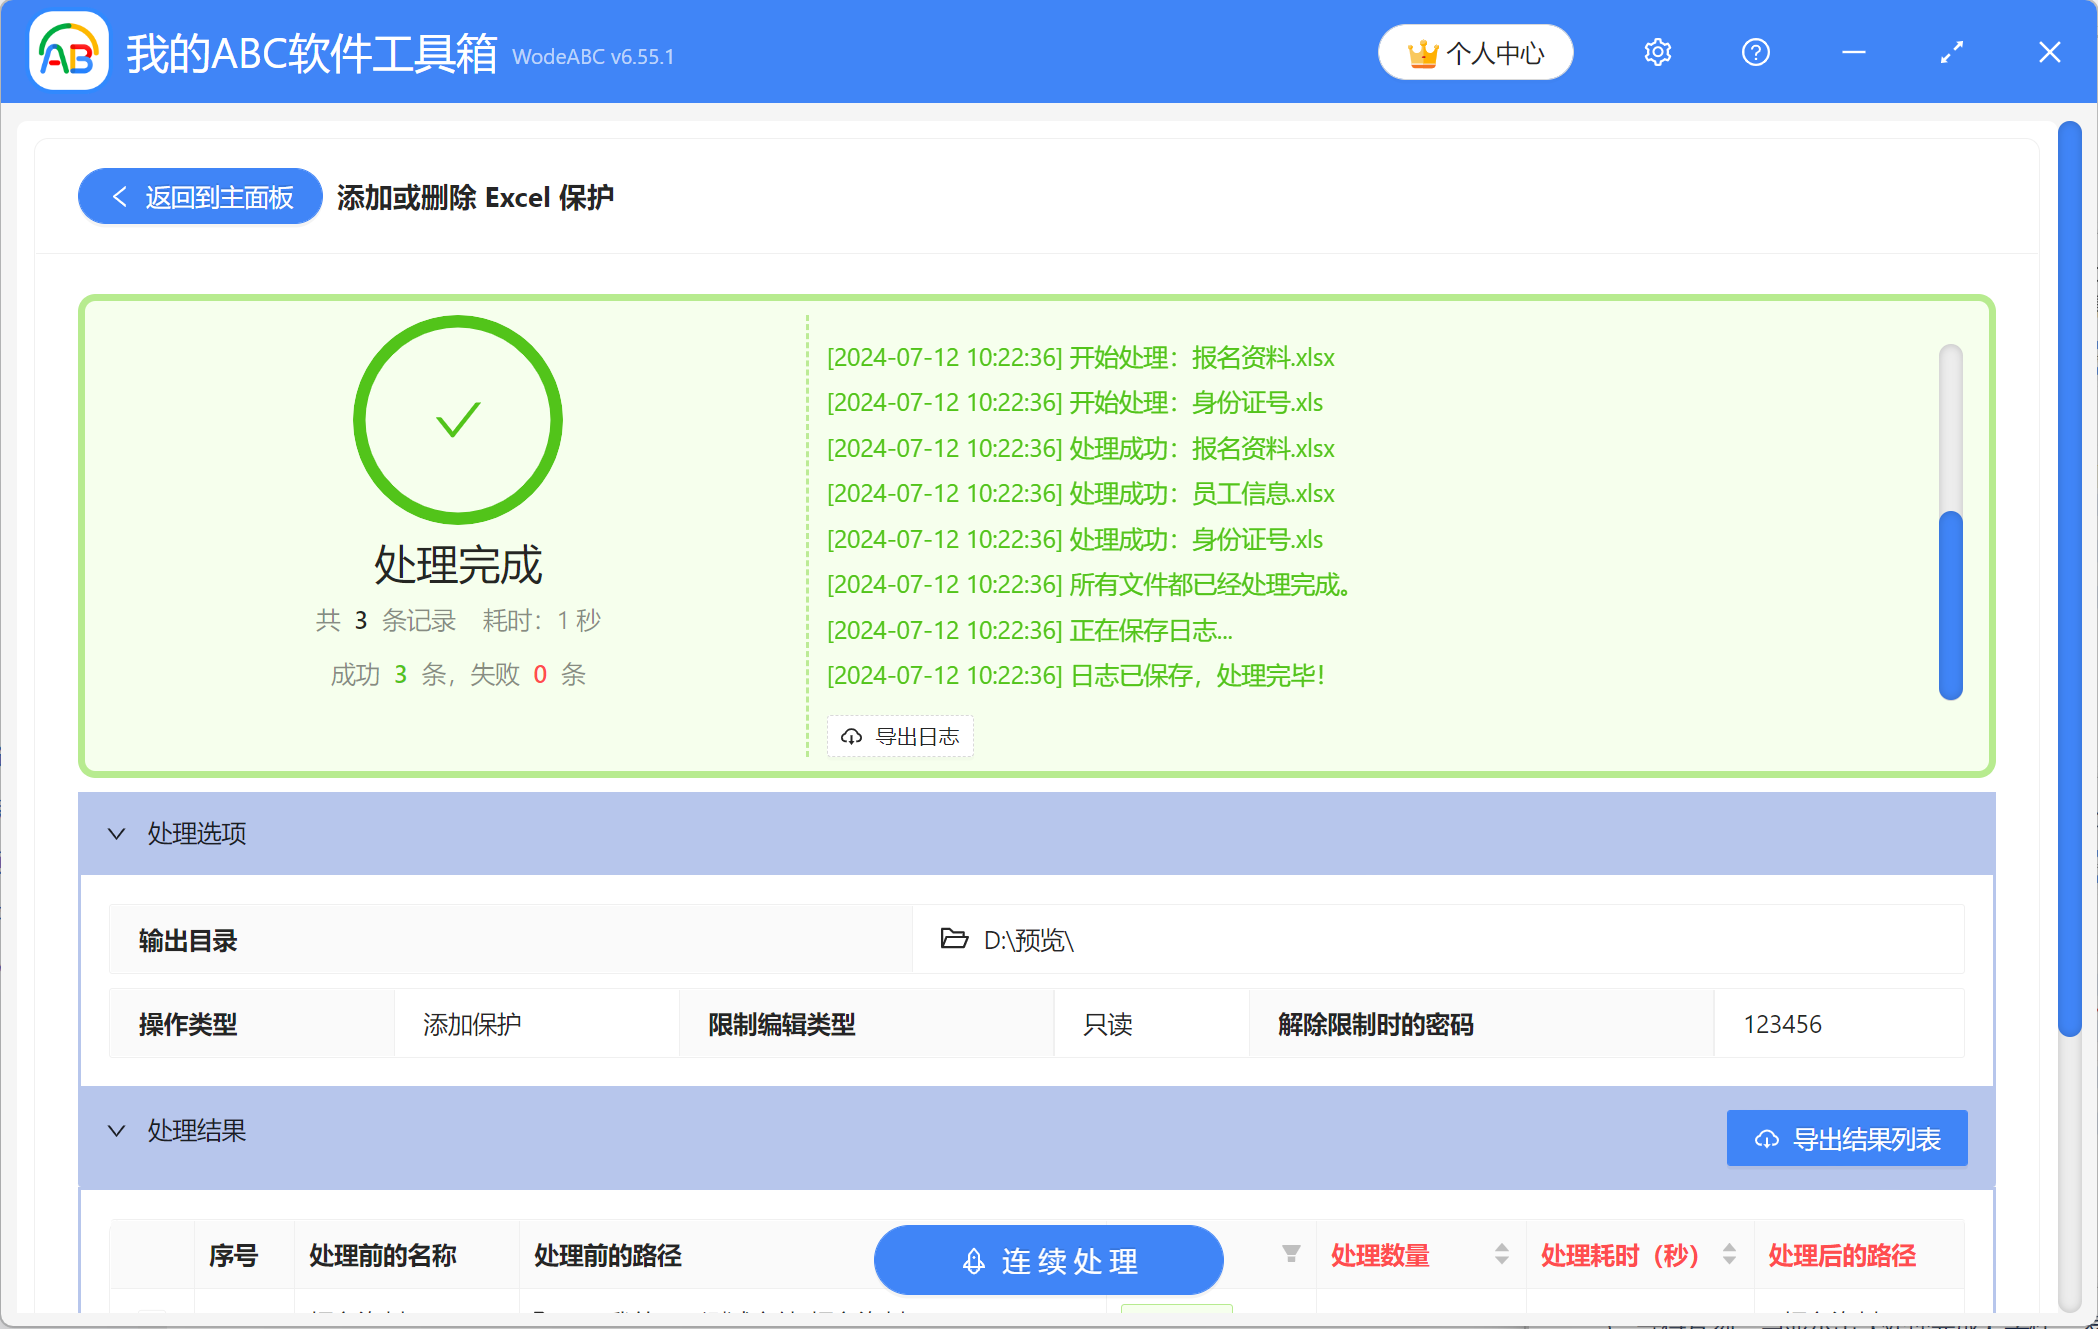Click the folder icon beside 输出目录
The height and width of the screenshot is (1329, 2098).
pos(954,940)
